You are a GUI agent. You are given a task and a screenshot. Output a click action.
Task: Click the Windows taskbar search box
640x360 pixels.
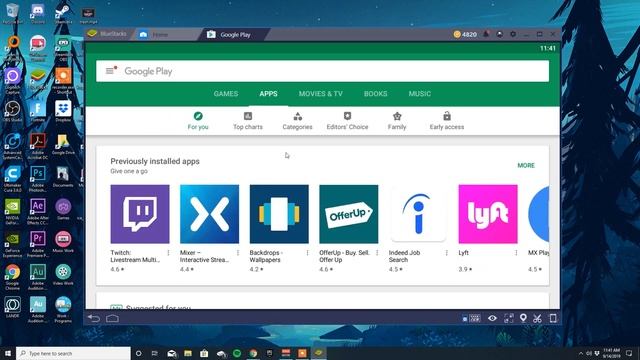click(73, 353)
